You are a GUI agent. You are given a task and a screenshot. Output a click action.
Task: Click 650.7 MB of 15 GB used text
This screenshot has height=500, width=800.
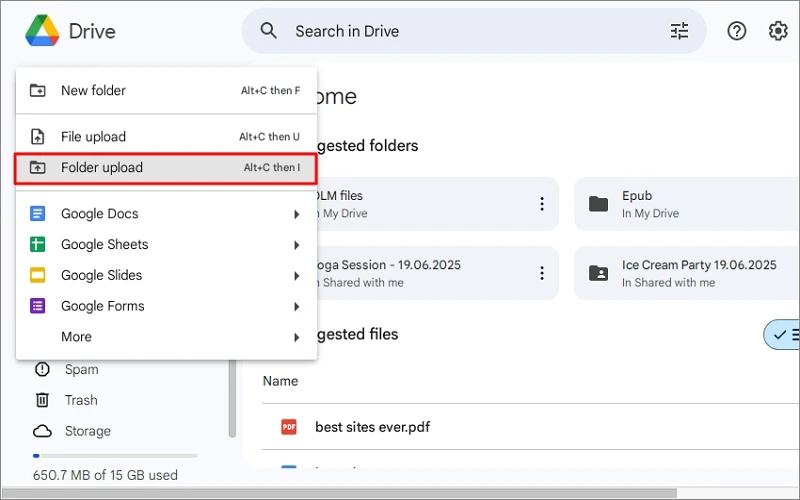(x=106, y=475)
